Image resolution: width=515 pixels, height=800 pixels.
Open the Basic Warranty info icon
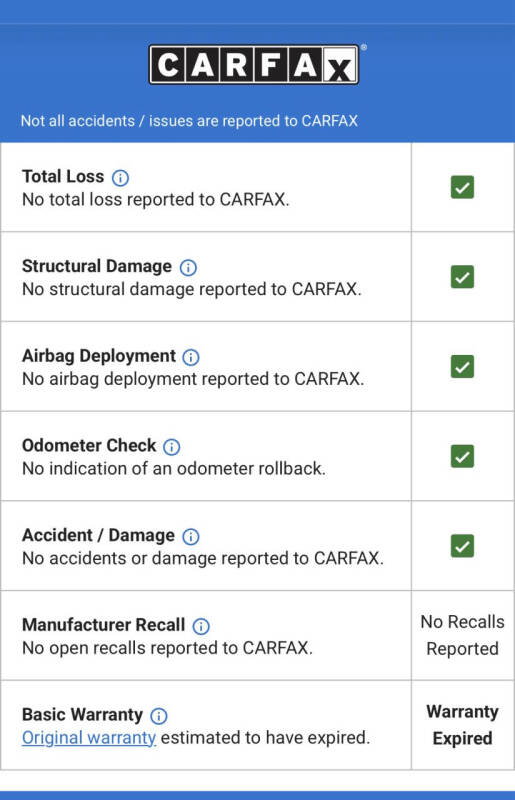[159, 716]
